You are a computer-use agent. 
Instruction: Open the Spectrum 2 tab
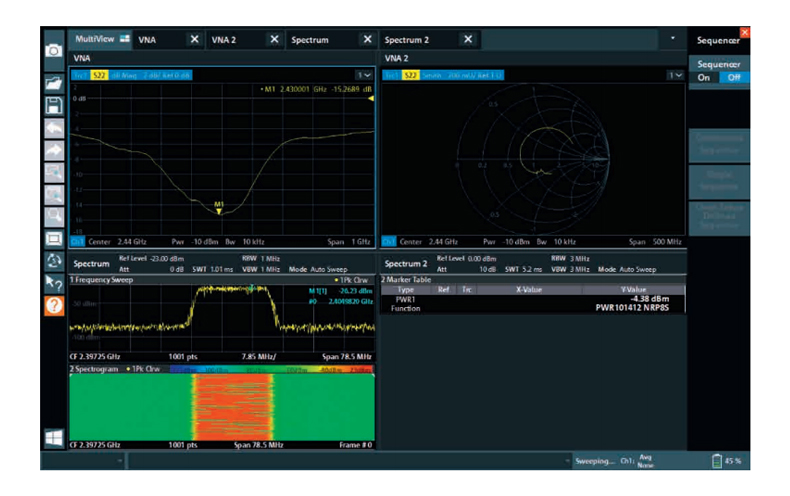point(408,39)
